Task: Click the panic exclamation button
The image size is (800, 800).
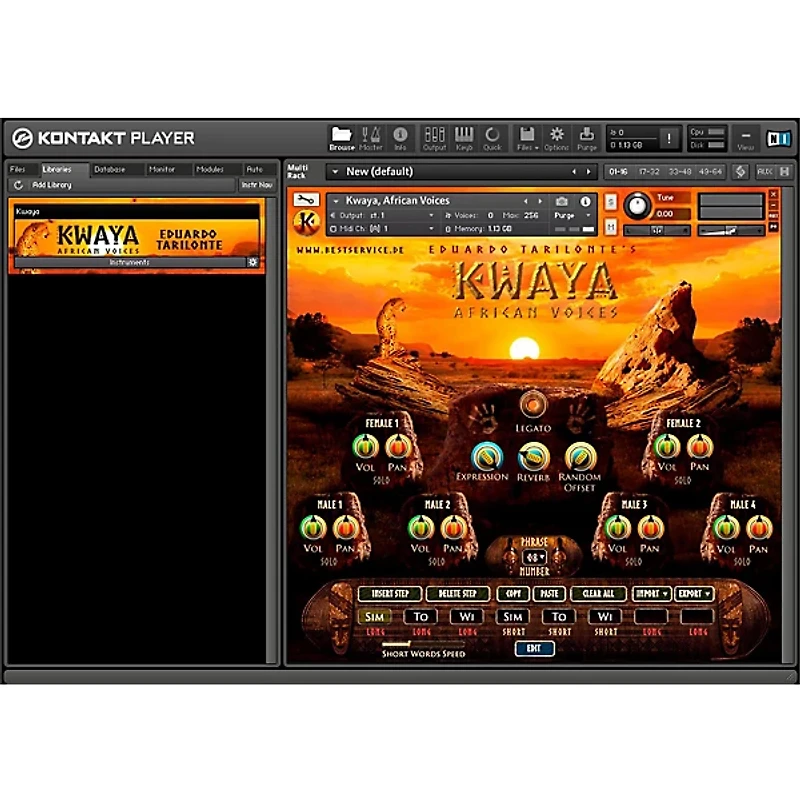Action: [668, 138]
